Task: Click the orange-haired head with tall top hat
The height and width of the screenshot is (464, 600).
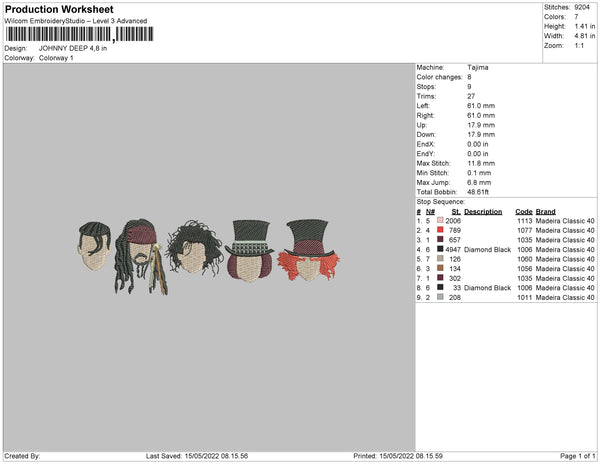Action: click(308, 250)
